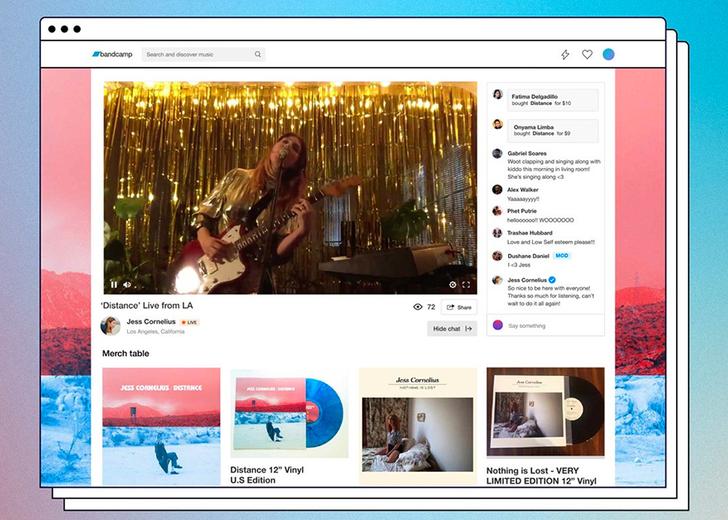Click the eye viewer count icon
Viewport: 728px width, 520px height.
(x=417, y=307)
